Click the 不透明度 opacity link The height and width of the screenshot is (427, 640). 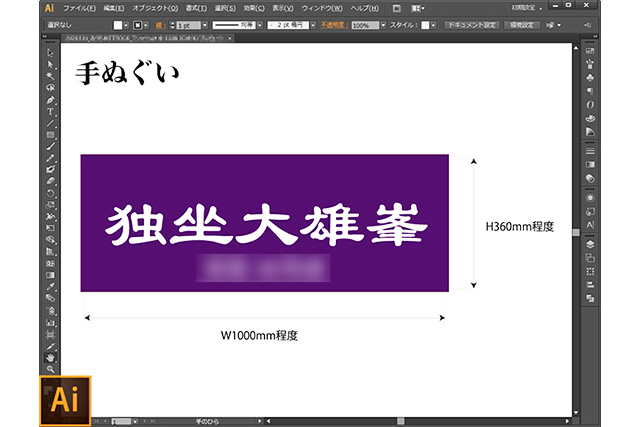point(333,25)
